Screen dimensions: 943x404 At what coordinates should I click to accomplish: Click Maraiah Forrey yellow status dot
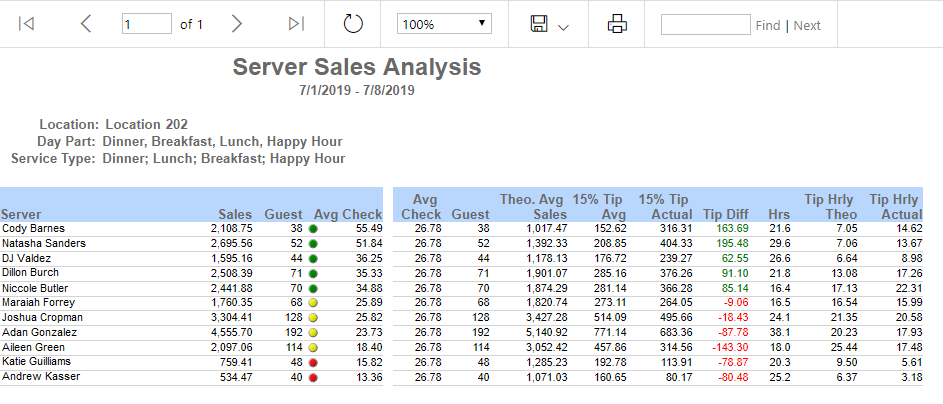(x=313, y=303)
